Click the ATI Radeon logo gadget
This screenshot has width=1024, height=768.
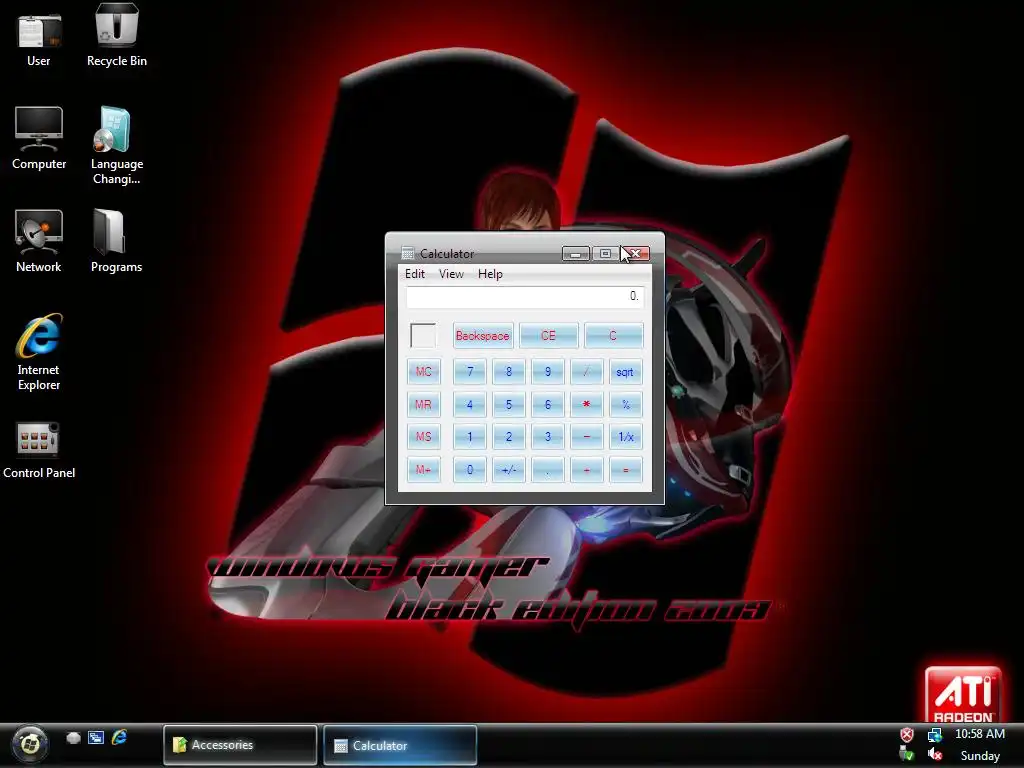click(x=963, y=695)
